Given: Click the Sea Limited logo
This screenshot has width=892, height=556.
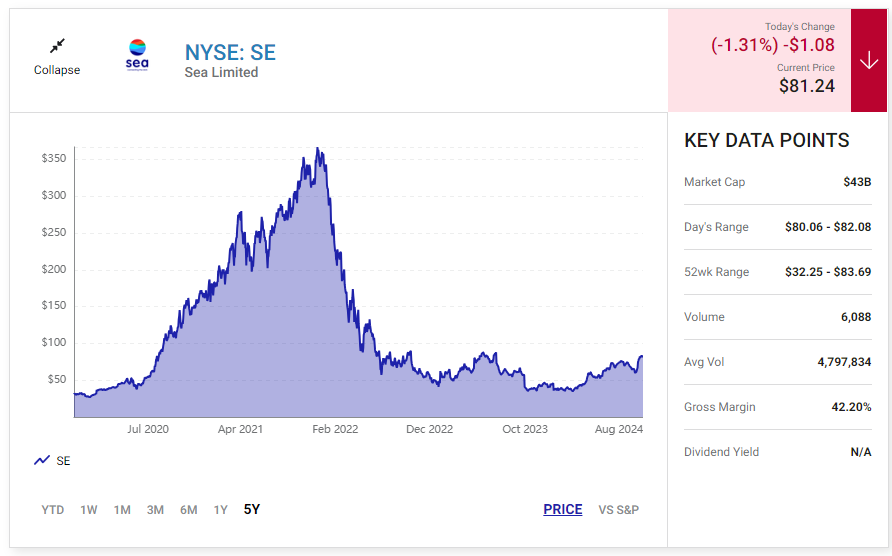Looking at the screenshot, I should (137, 54).
